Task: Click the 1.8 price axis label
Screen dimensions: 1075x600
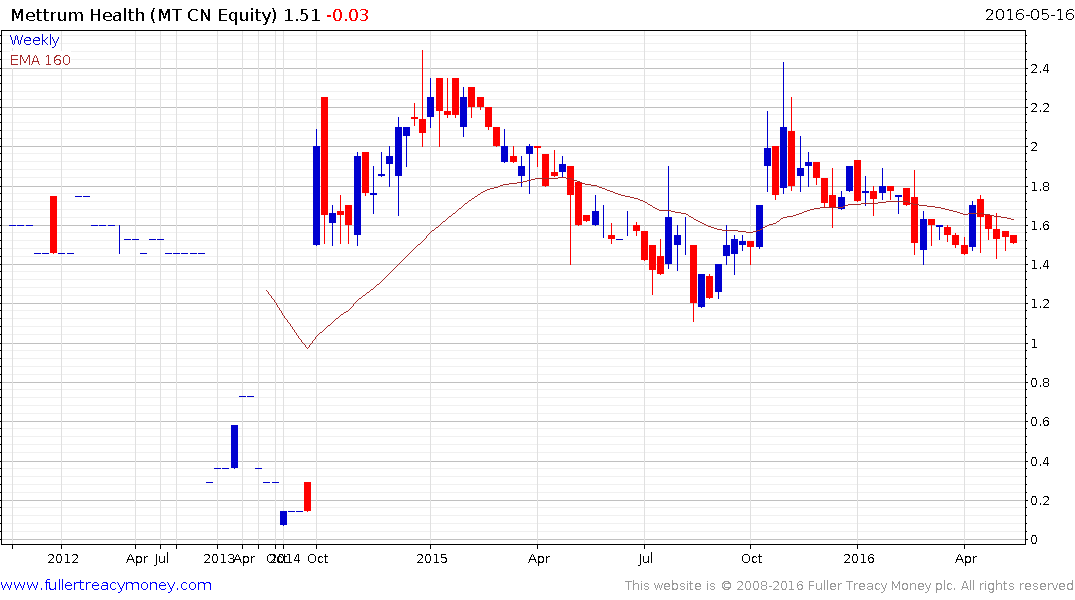Action: (1039, 187)
